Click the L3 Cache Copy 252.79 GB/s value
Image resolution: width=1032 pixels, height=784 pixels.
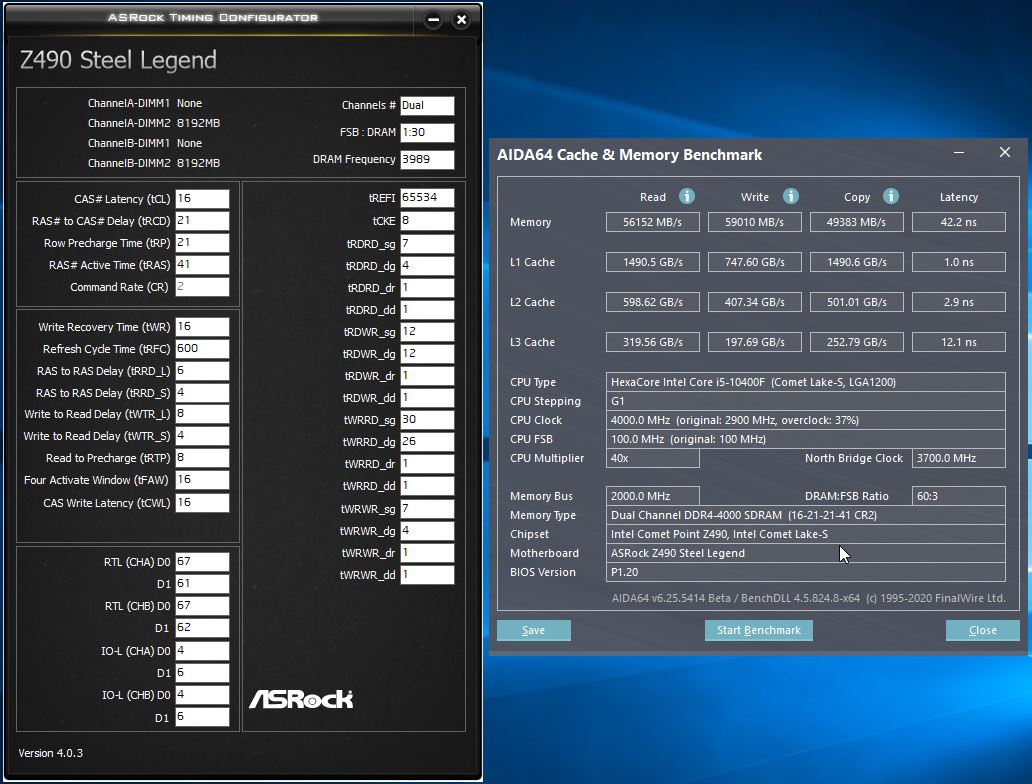coord(856,342)
